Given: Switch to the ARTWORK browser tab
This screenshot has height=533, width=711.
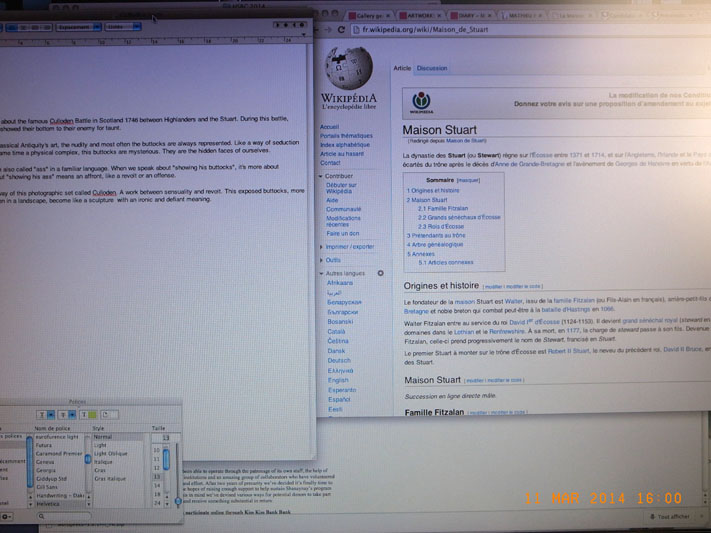Looking at the screenshot, I should (x=420, y=15).
